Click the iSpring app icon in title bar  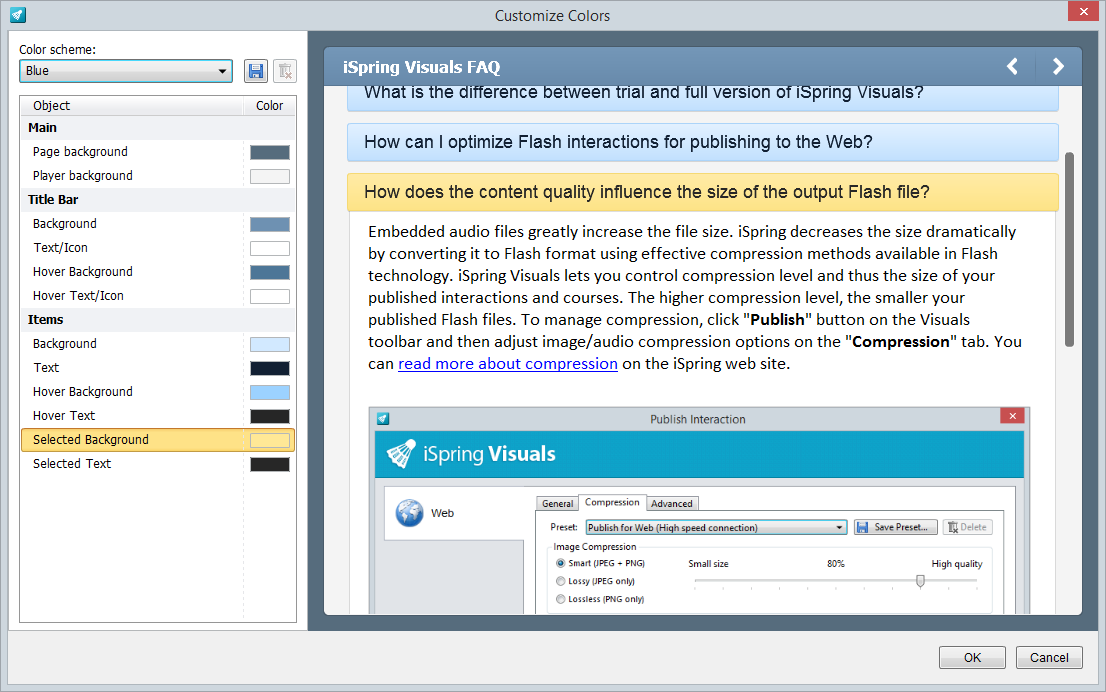(17, 15)
